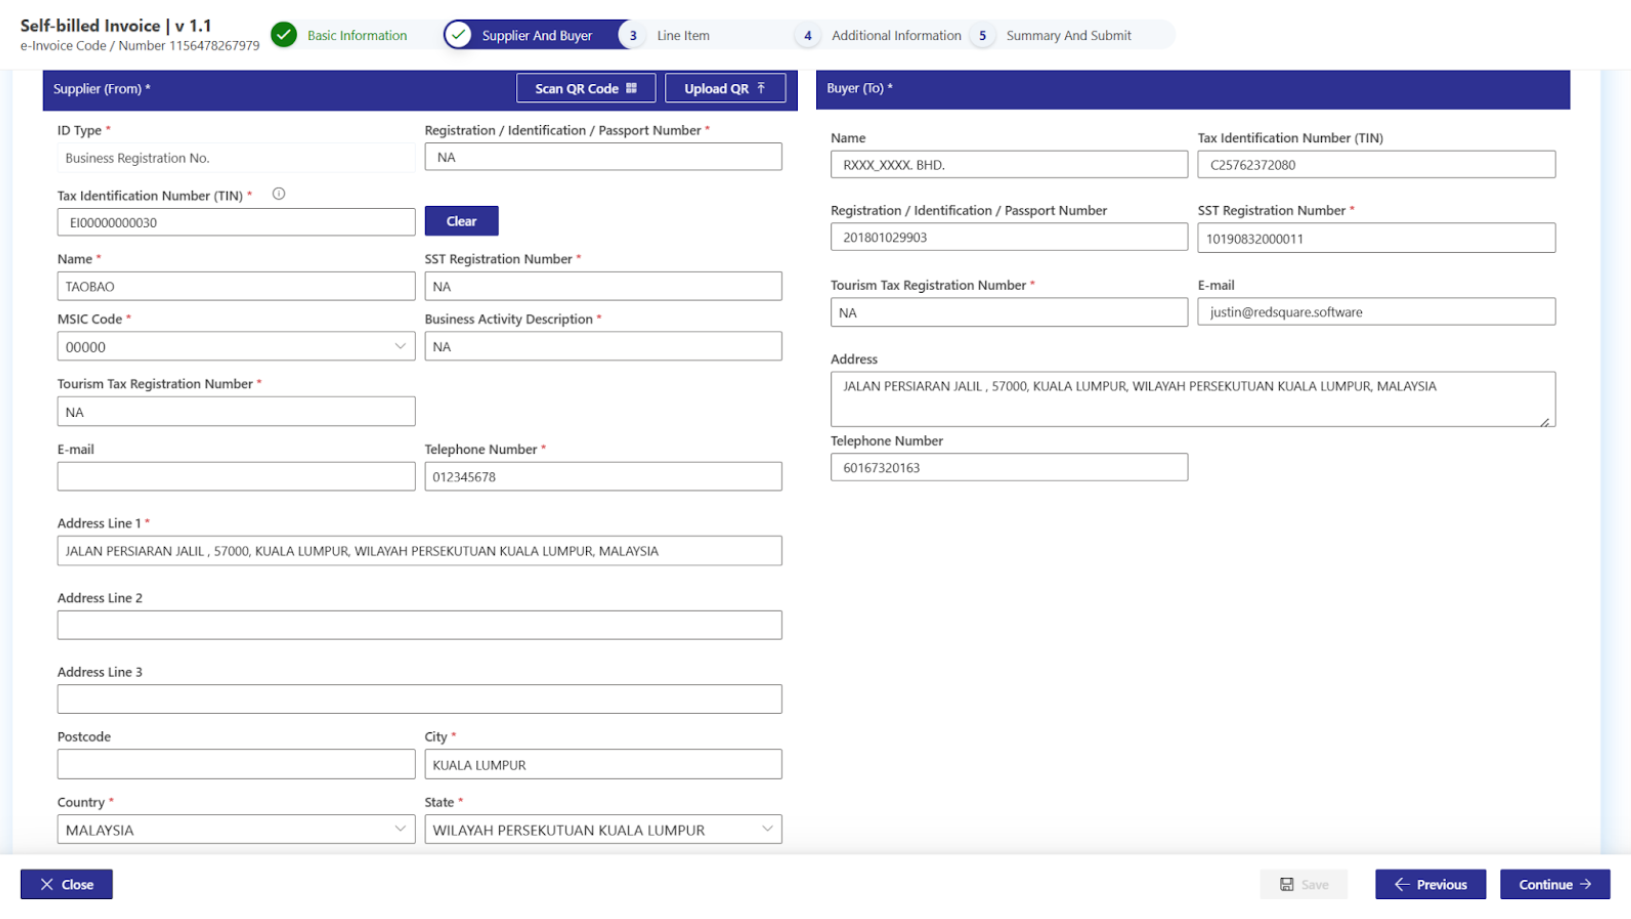Screen dimensions: 1631x919
Task: Close the self-billed invoice form
Action: pyautogui.click(x=66, y=884)
